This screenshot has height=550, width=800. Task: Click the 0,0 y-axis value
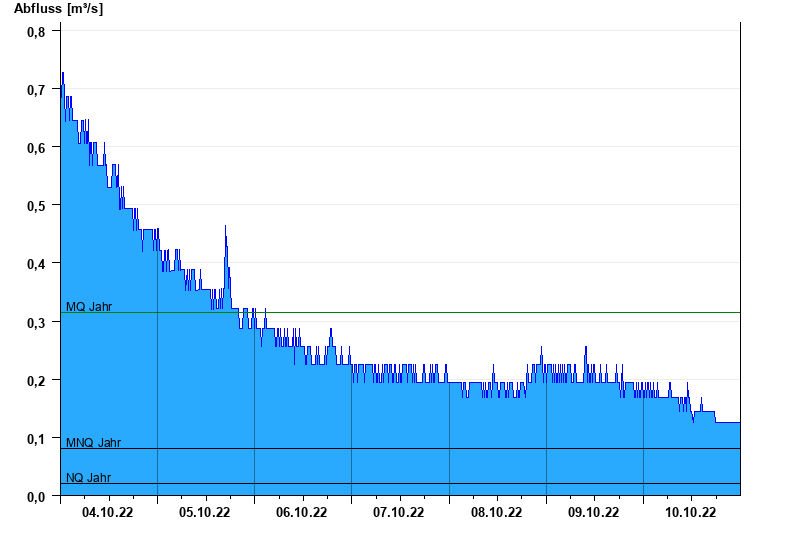(36, 497)
